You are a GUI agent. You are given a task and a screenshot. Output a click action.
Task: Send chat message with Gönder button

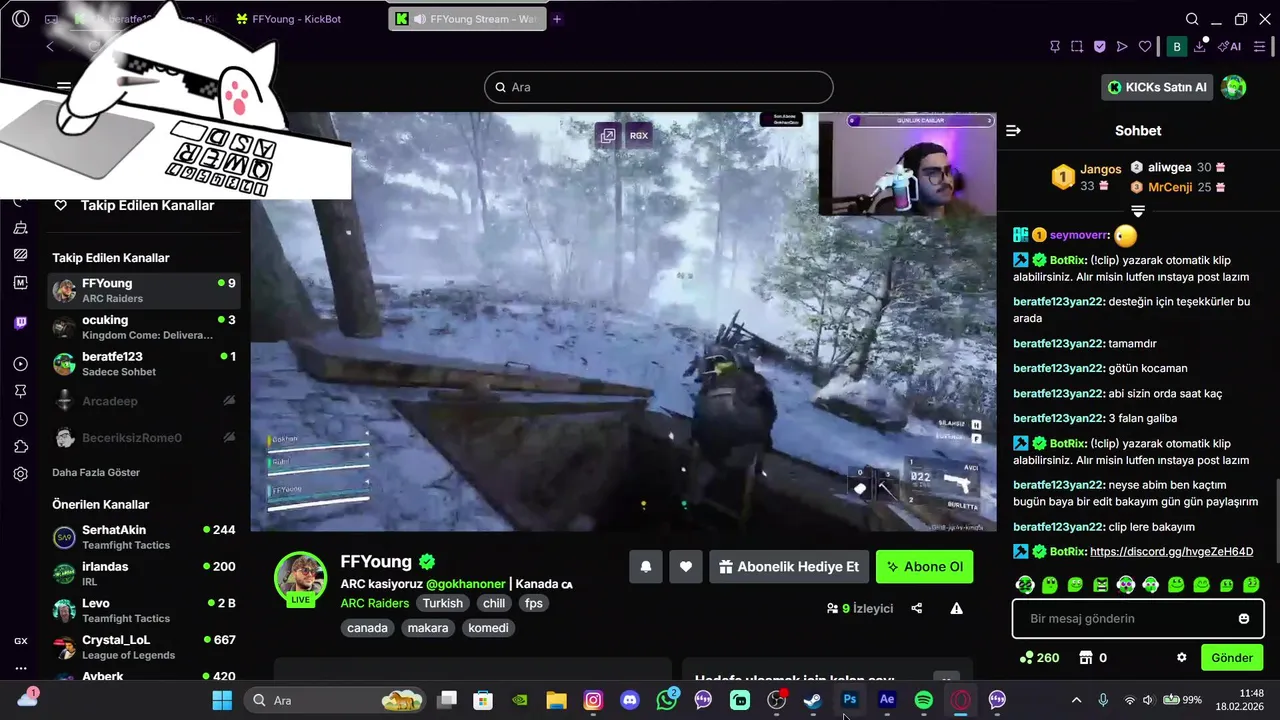coord(1232,658)
